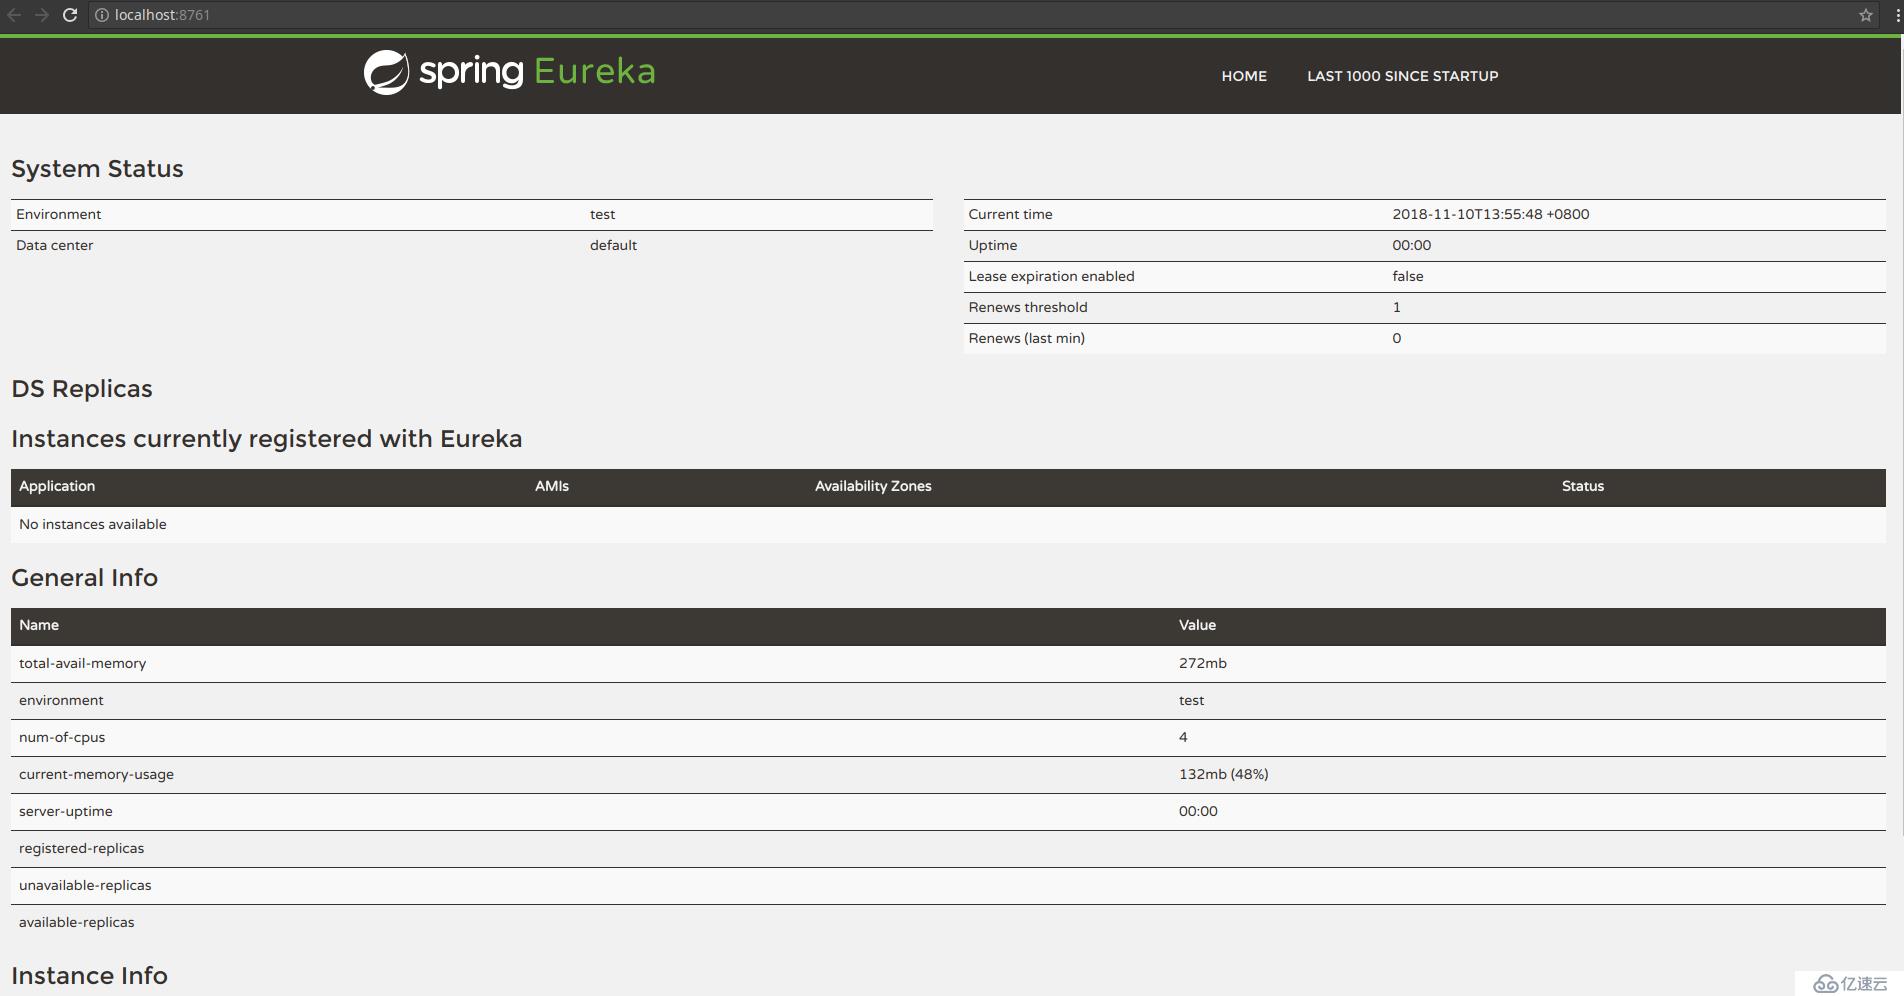
Task: Open LAST 1000 SINCE STARTUP link
Action: point(1402,76)
